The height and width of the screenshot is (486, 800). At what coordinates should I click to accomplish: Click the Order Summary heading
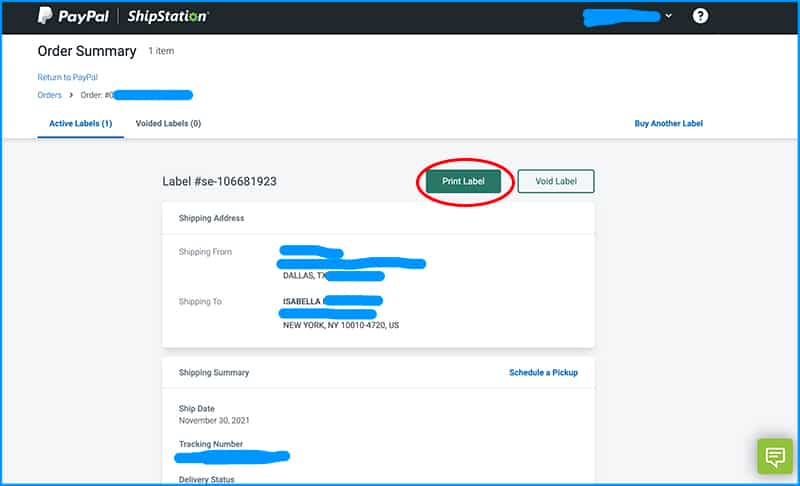point(87,51)
